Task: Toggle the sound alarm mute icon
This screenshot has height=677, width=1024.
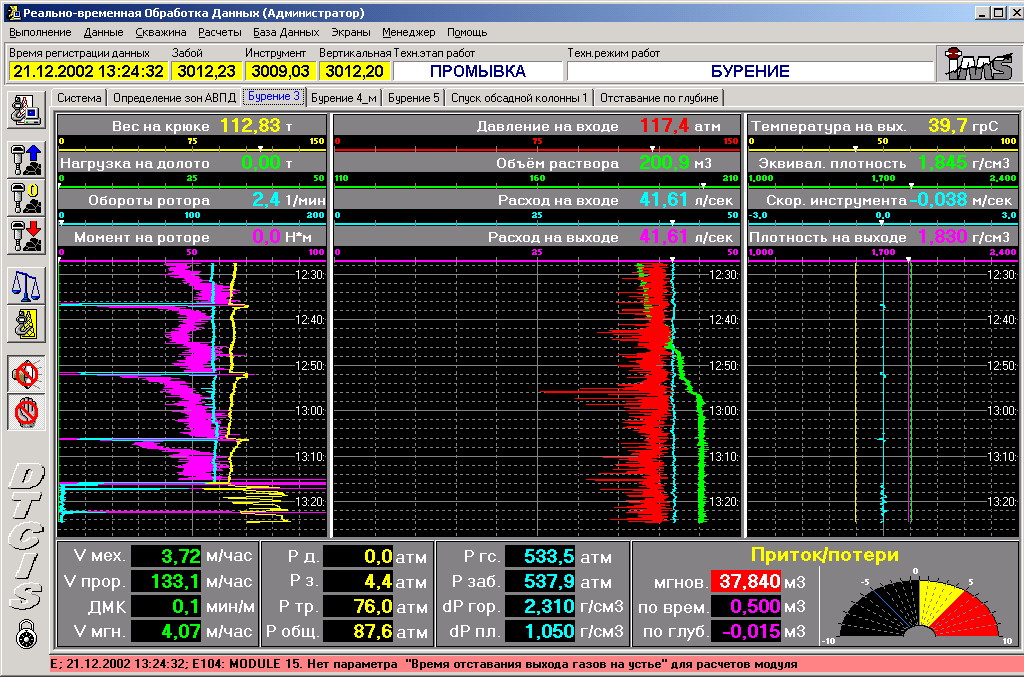Action: click(24, 375)
